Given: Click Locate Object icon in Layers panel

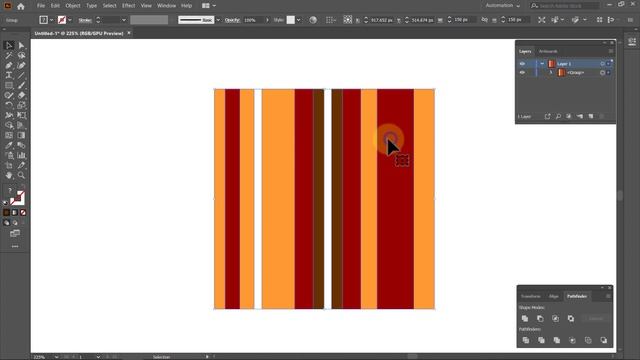Looking at the screenshot, I should [558, 116].
